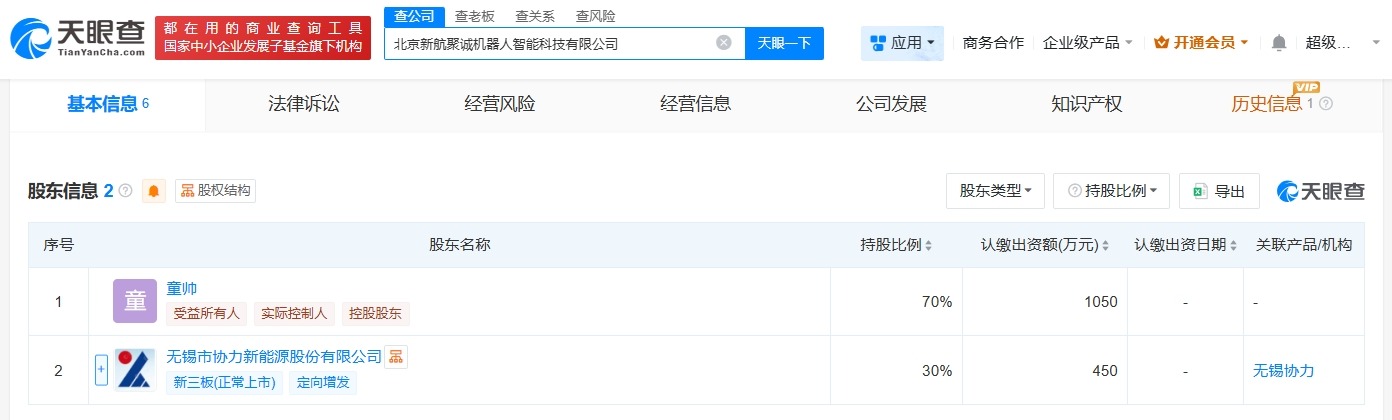The width and height of the screenshot is (1392, 420).
Task: Open the 持股比例 filter dropdown
Action: point(1112,191)
